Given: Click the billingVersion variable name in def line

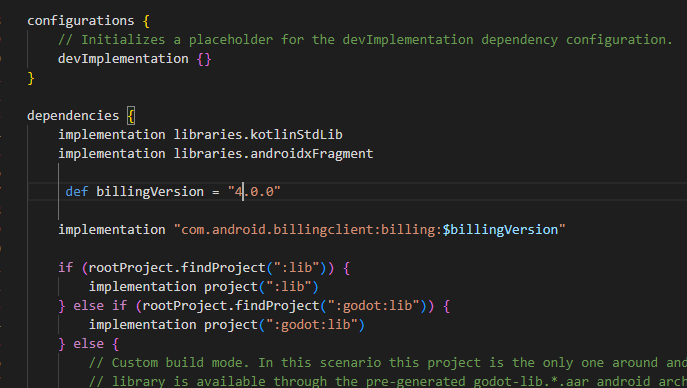Looking at the screenshot, I should [150, 191].
